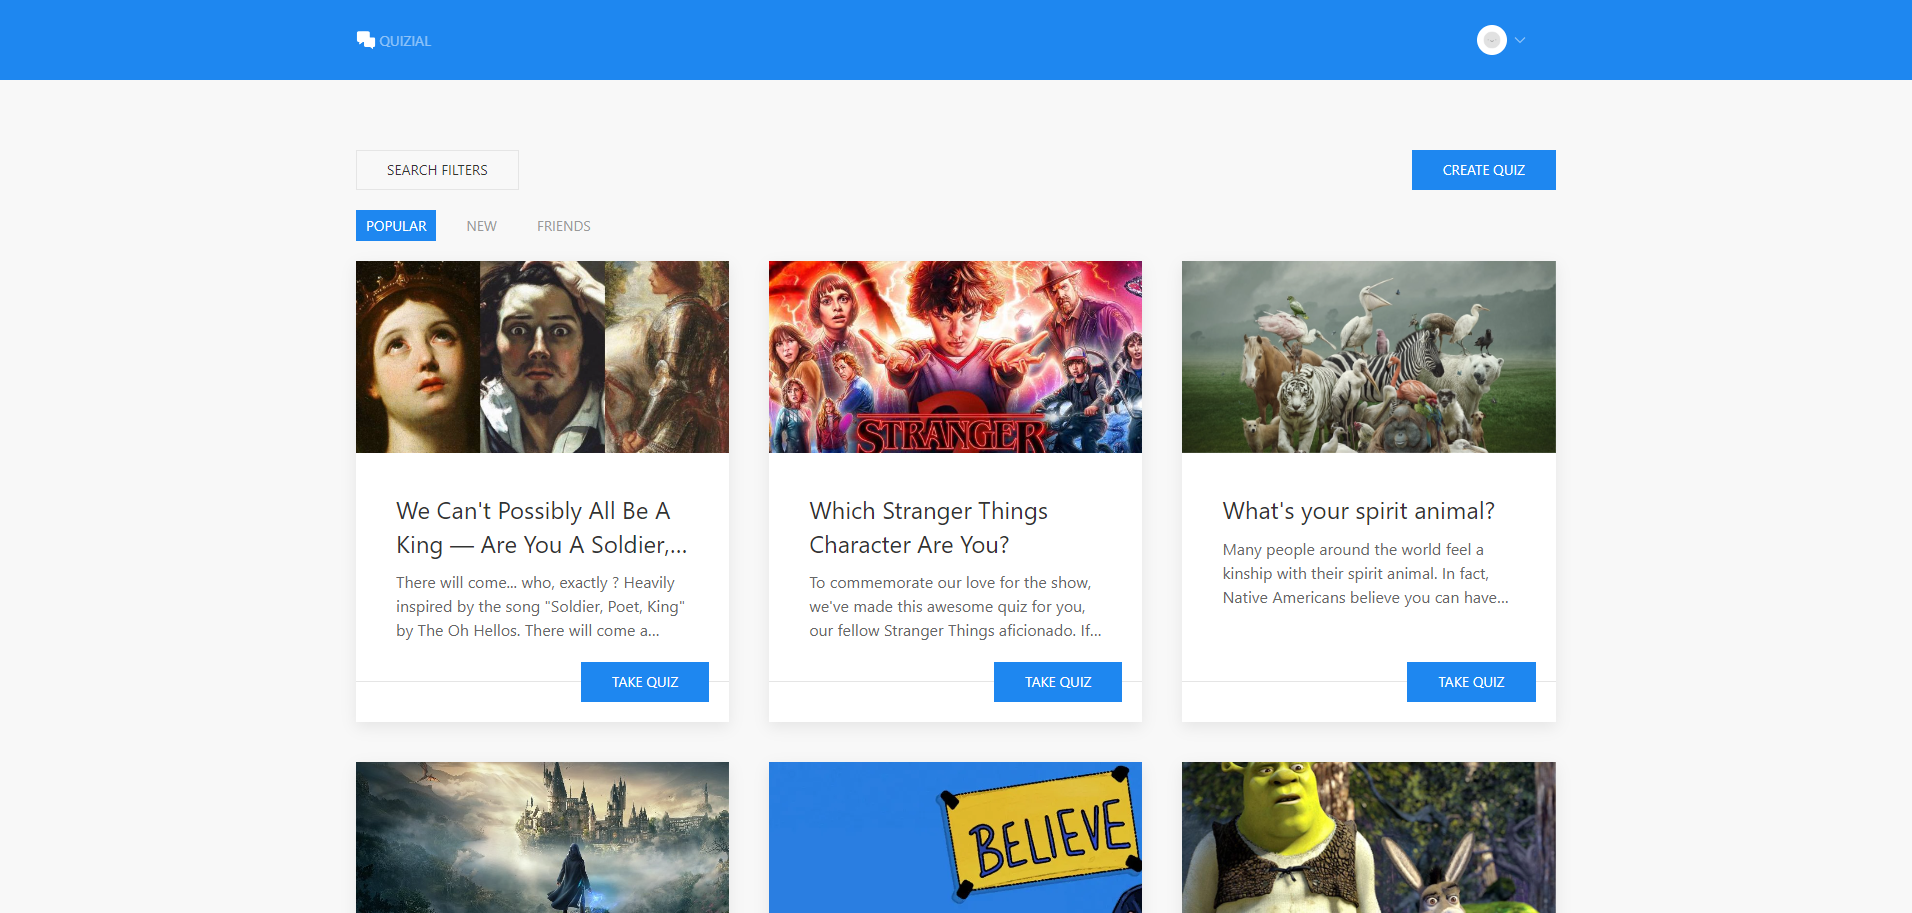Click the title 'Which Stranger Things Character Are You?'
Image resolution: width=1912 pixels, height=913 pixels.
pyautogui.click(x=929, y=528)
